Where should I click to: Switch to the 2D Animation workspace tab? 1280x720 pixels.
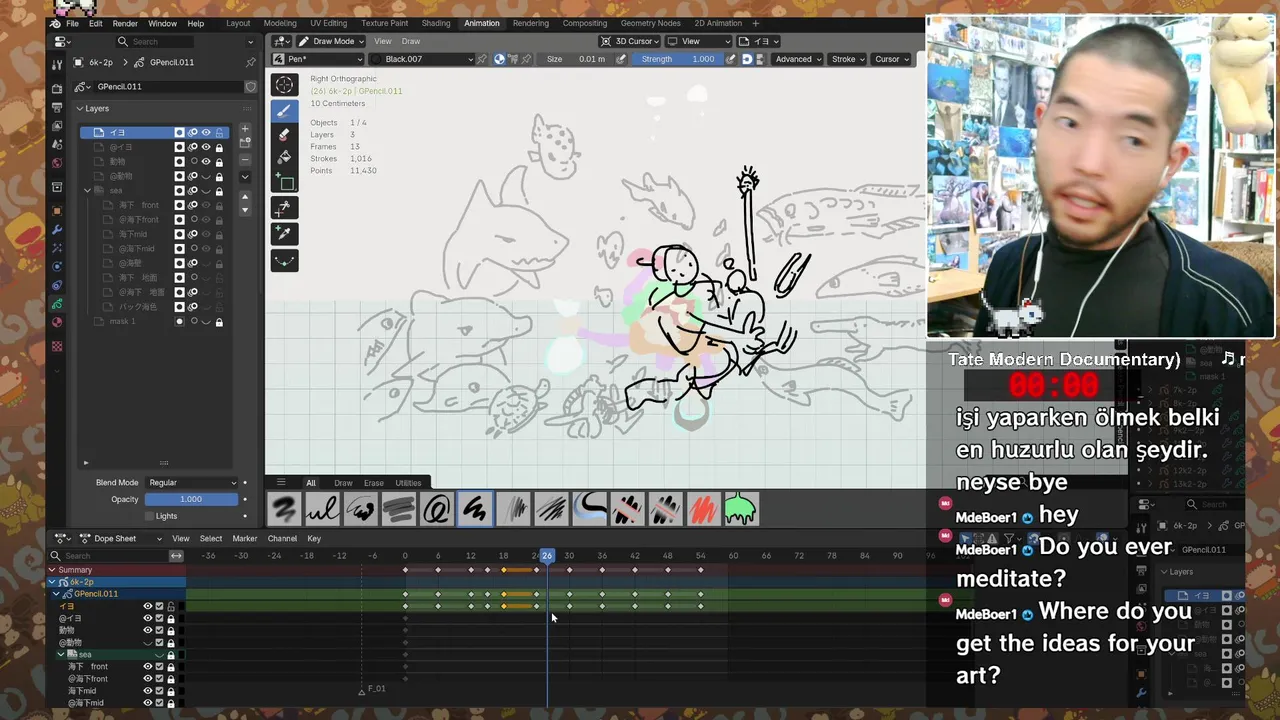[x=718, y=23]
